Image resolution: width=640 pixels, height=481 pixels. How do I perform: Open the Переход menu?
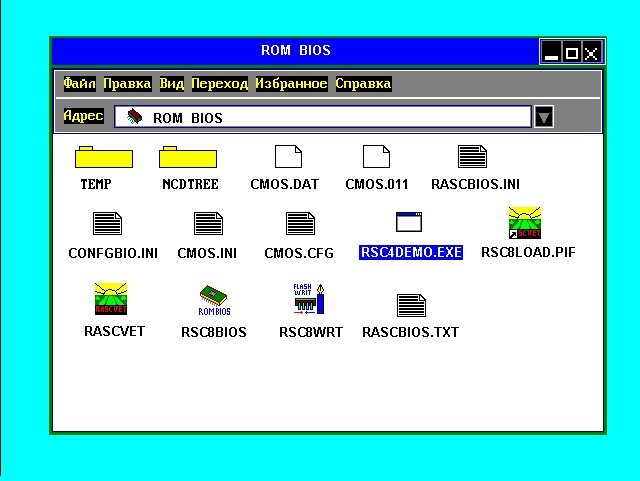coord(220,84)
